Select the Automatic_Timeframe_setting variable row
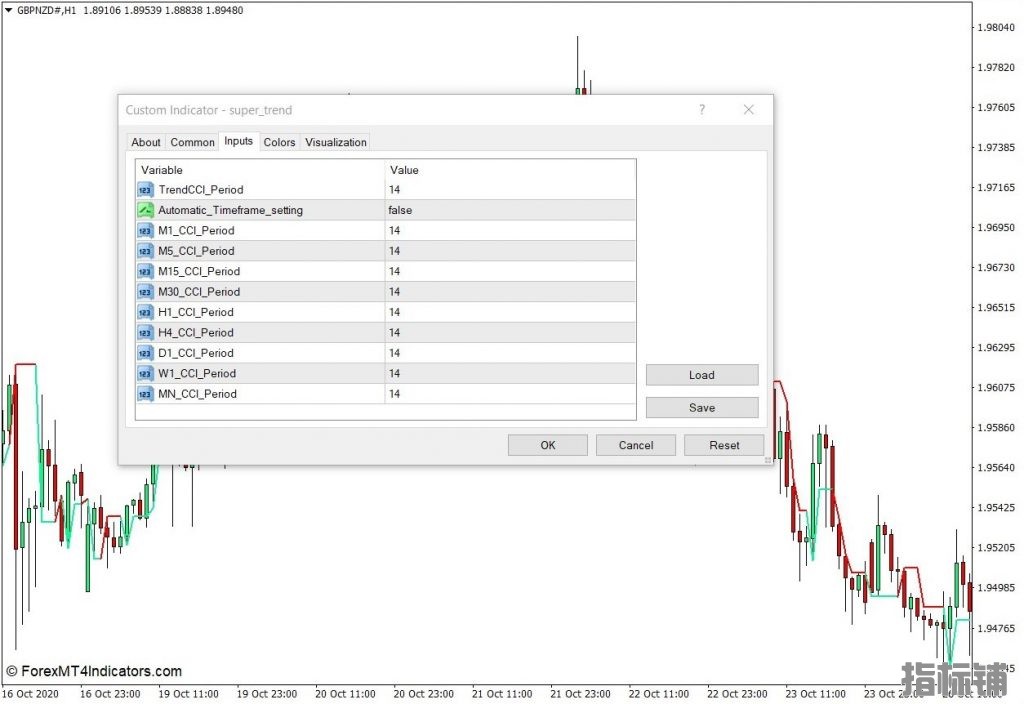The width and height of the screenshot is (1024, 704). (x=385, y=210)
